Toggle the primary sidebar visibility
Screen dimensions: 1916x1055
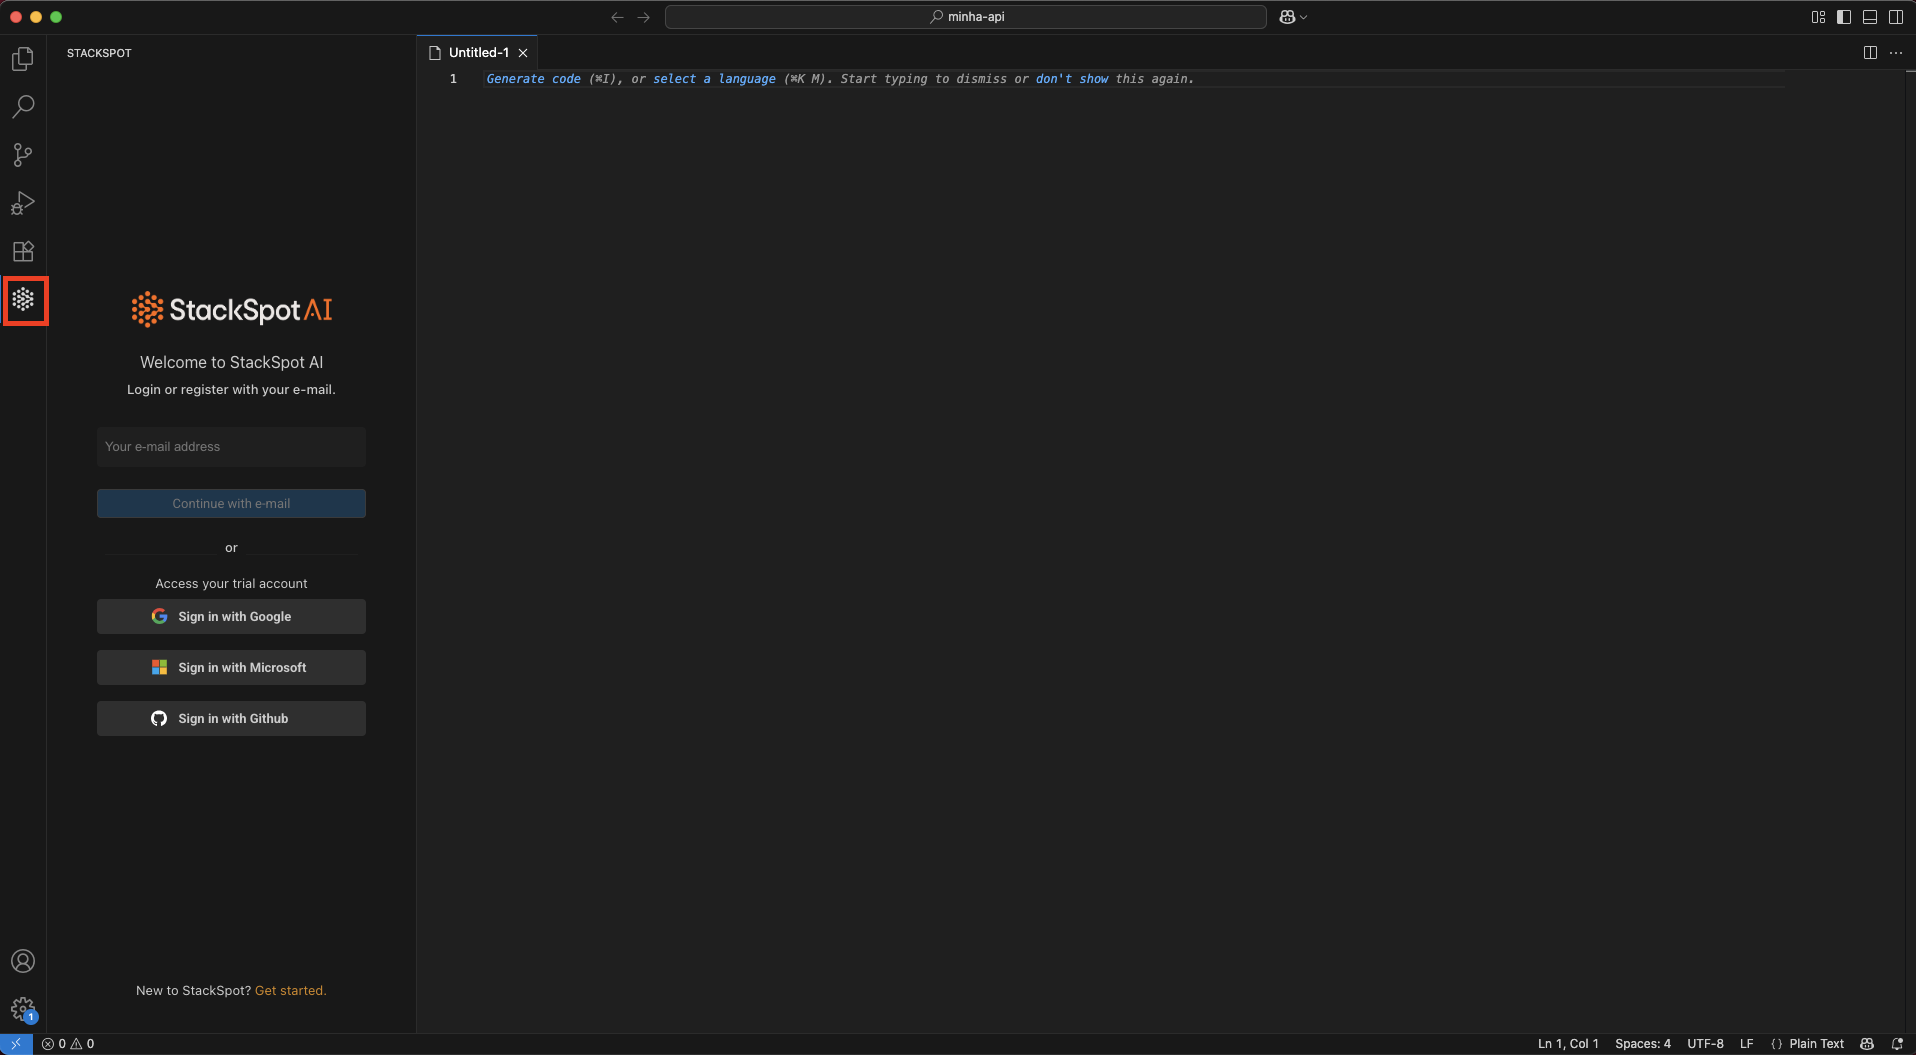[x=1843, y=16]
